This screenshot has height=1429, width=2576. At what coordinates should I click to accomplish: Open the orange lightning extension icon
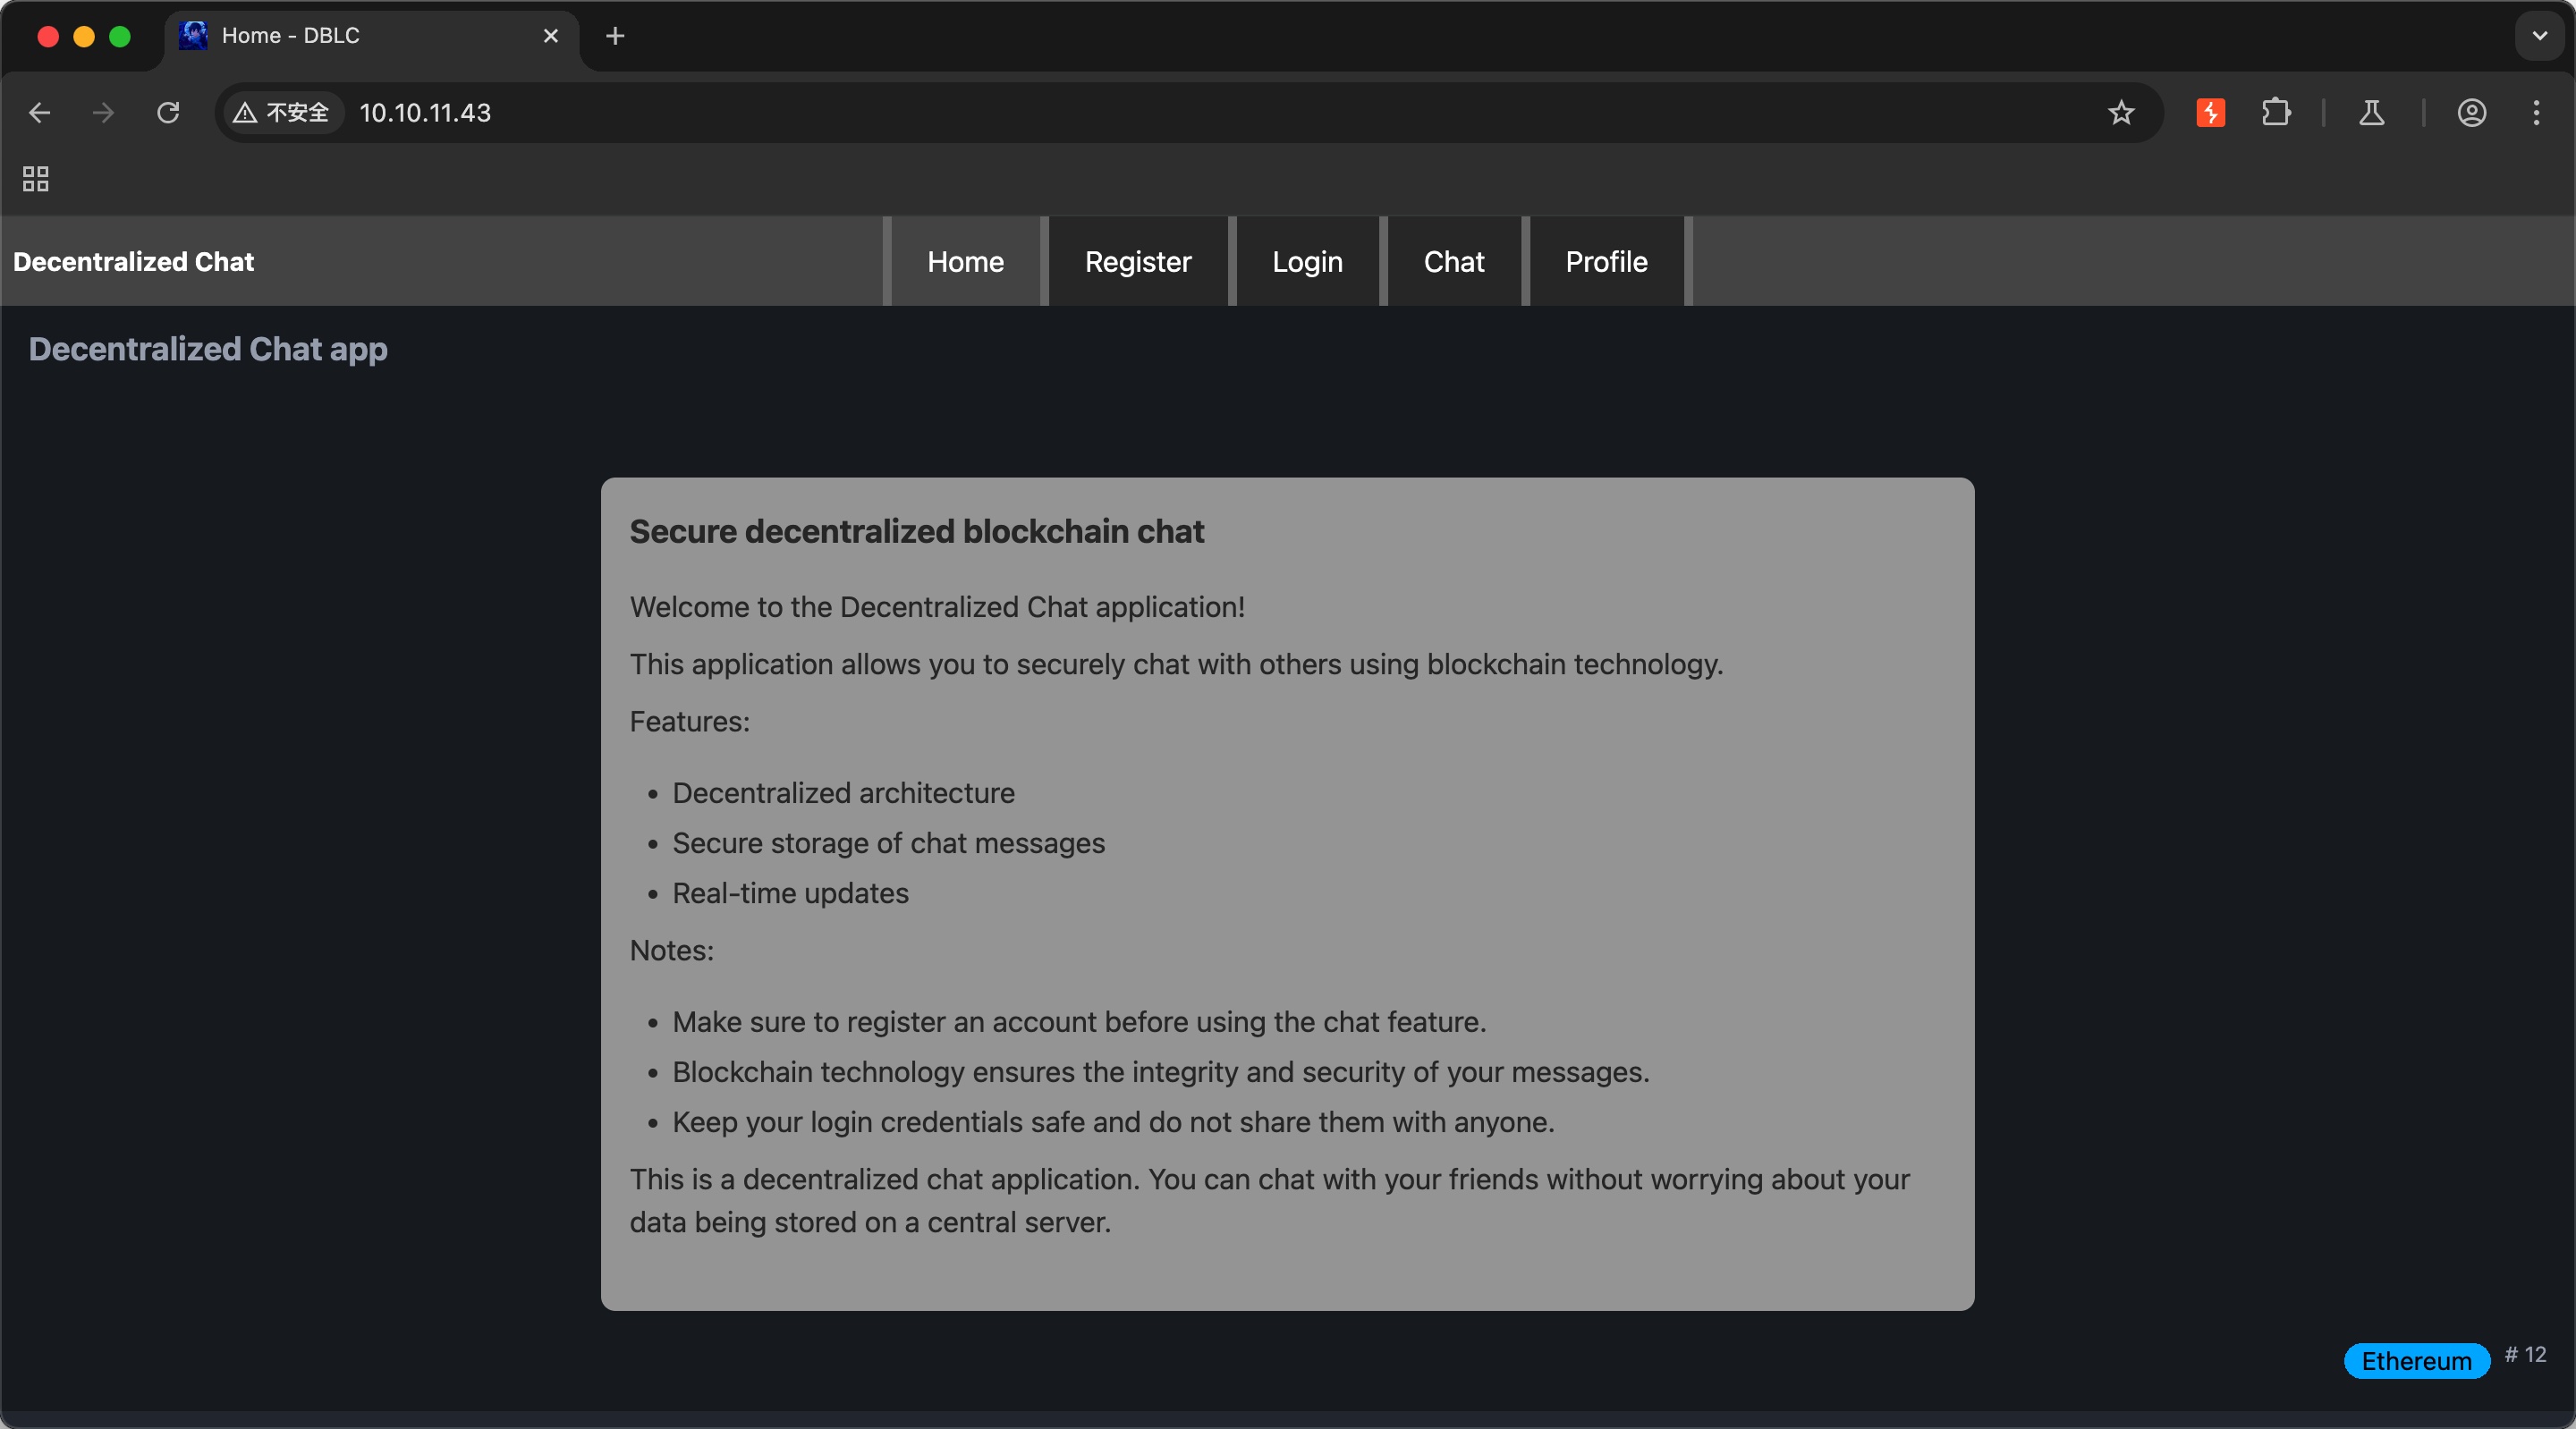tap(2210, 113)
